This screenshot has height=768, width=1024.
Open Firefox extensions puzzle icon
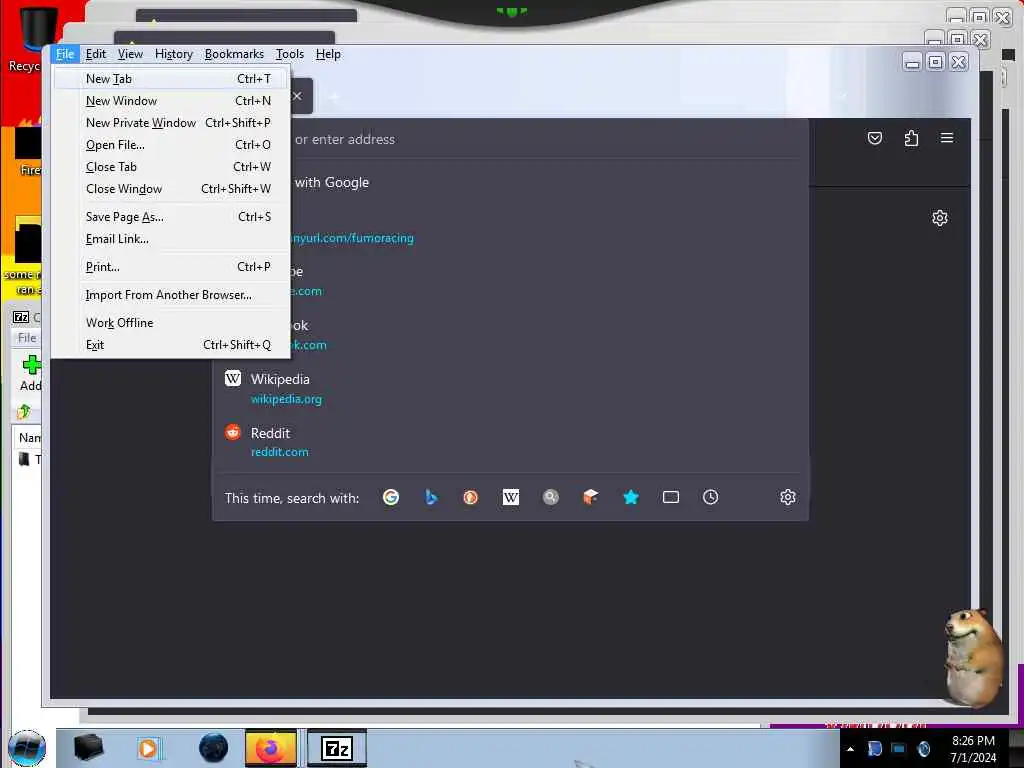pos(911,138)
